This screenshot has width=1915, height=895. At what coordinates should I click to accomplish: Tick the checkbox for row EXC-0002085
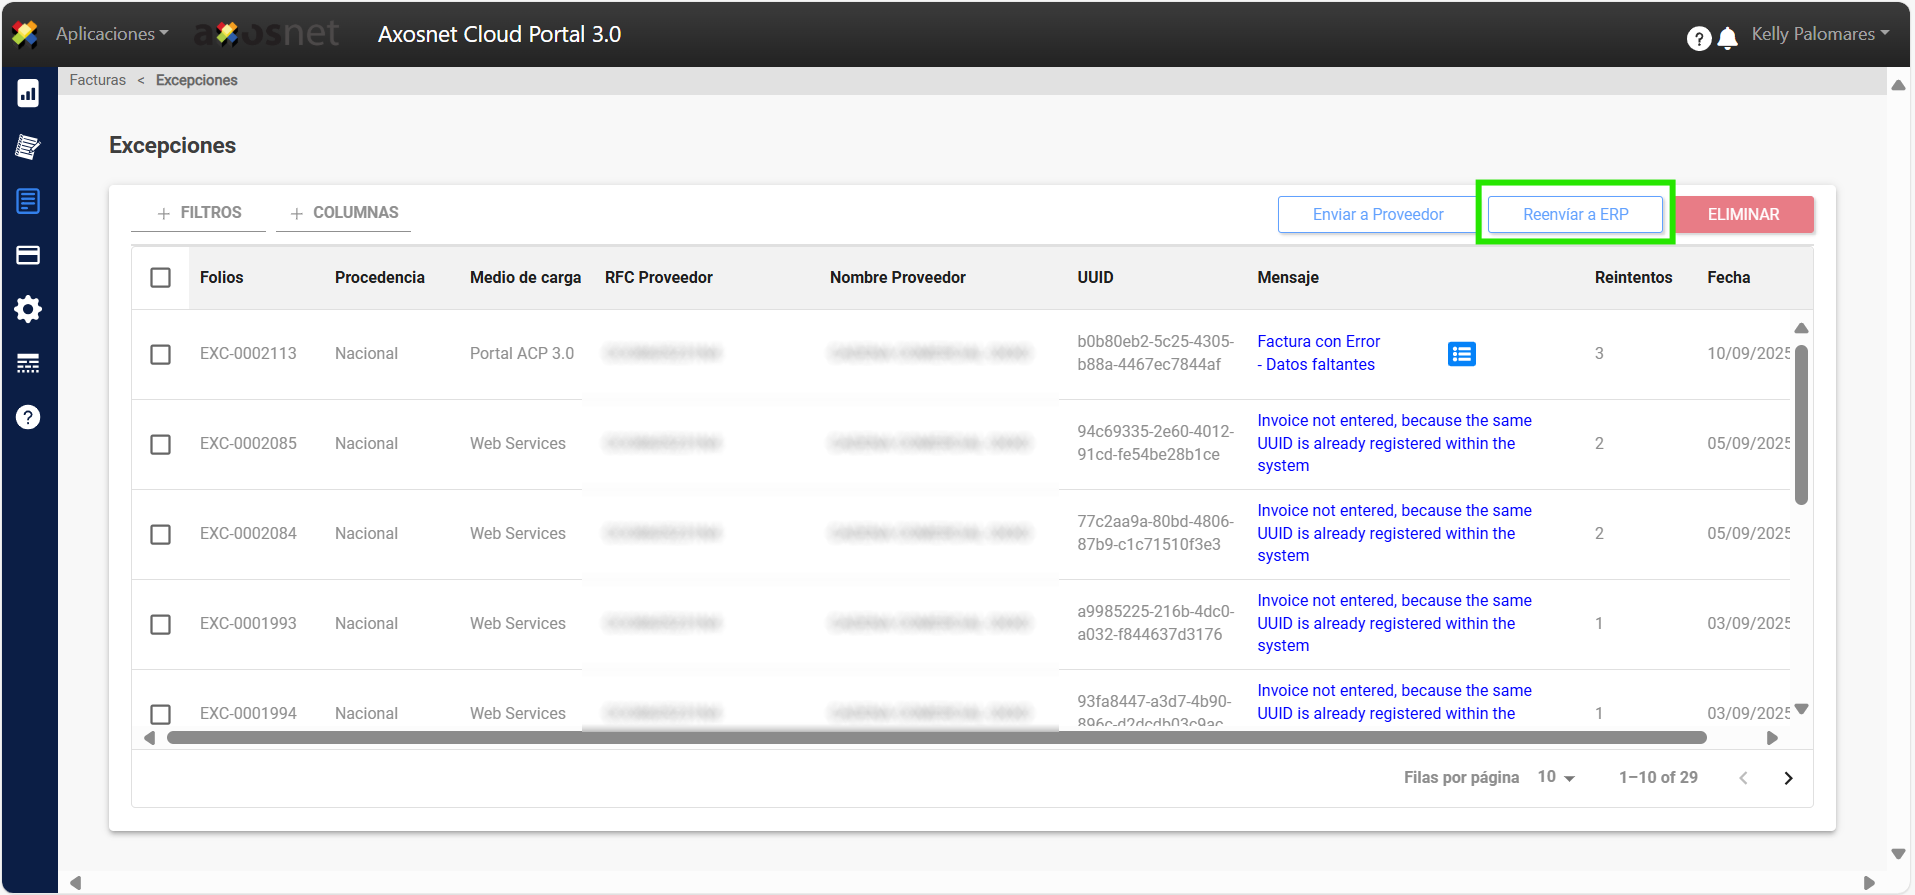(160, 444)
